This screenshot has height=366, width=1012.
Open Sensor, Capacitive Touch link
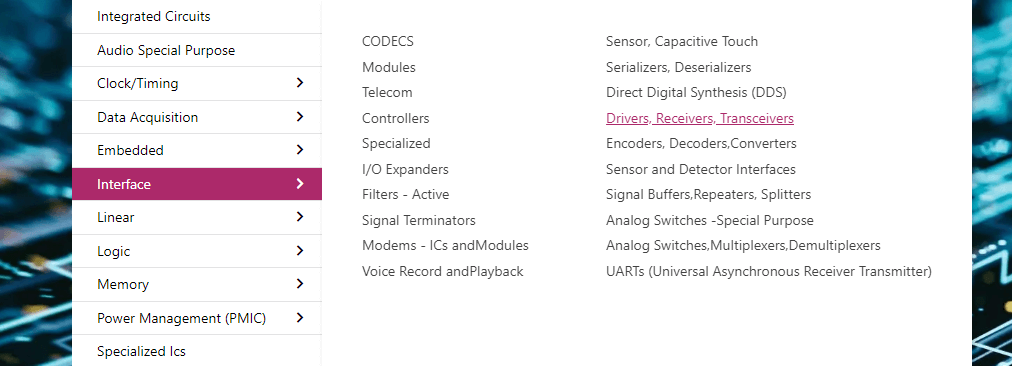pyautogui.click(x=682, y=41)
